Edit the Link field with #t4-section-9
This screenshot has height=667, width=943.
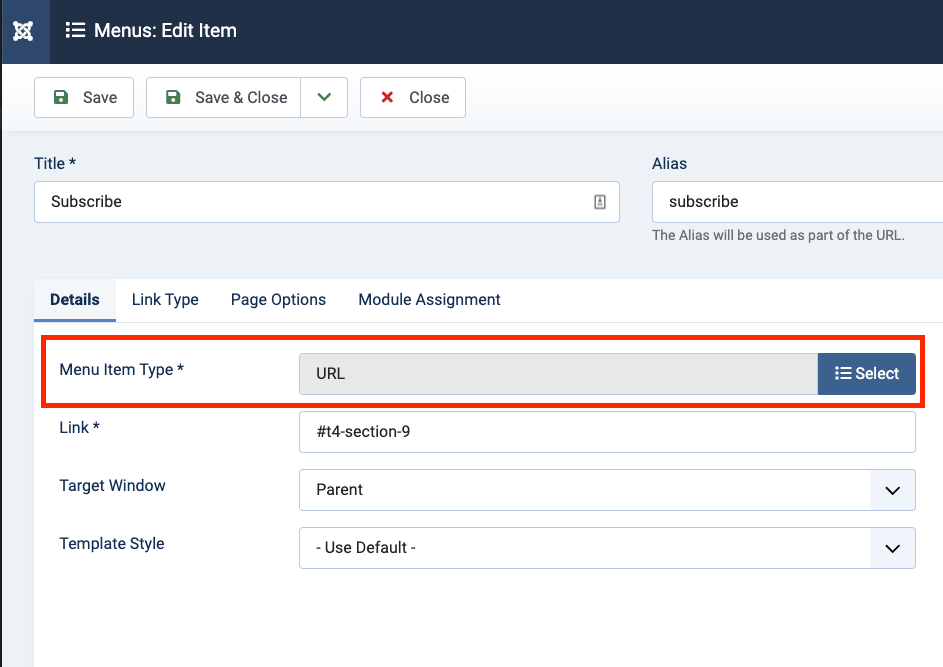[607, 432]
